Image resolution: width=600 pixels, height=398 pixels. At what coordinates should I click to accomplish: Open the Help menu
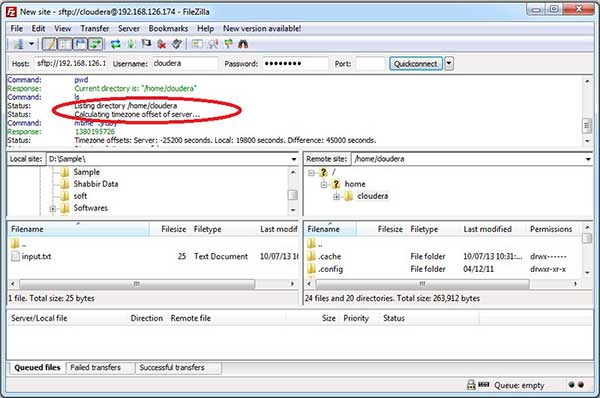[x=205, y=29]
